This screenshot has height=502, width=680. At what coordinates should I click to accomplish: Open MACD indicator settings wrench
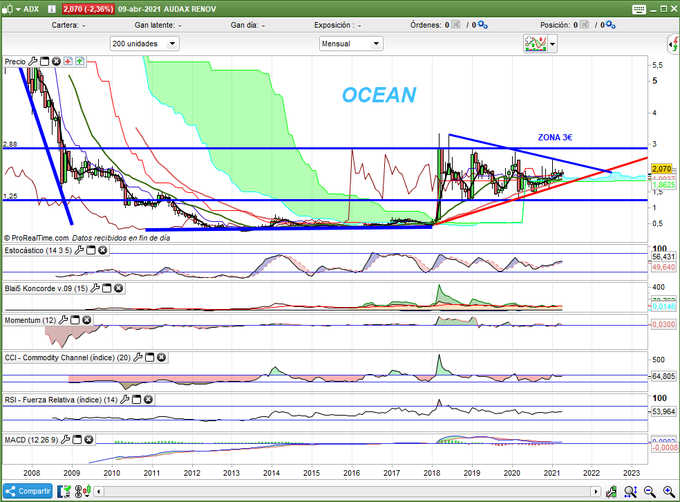point(65,440)
